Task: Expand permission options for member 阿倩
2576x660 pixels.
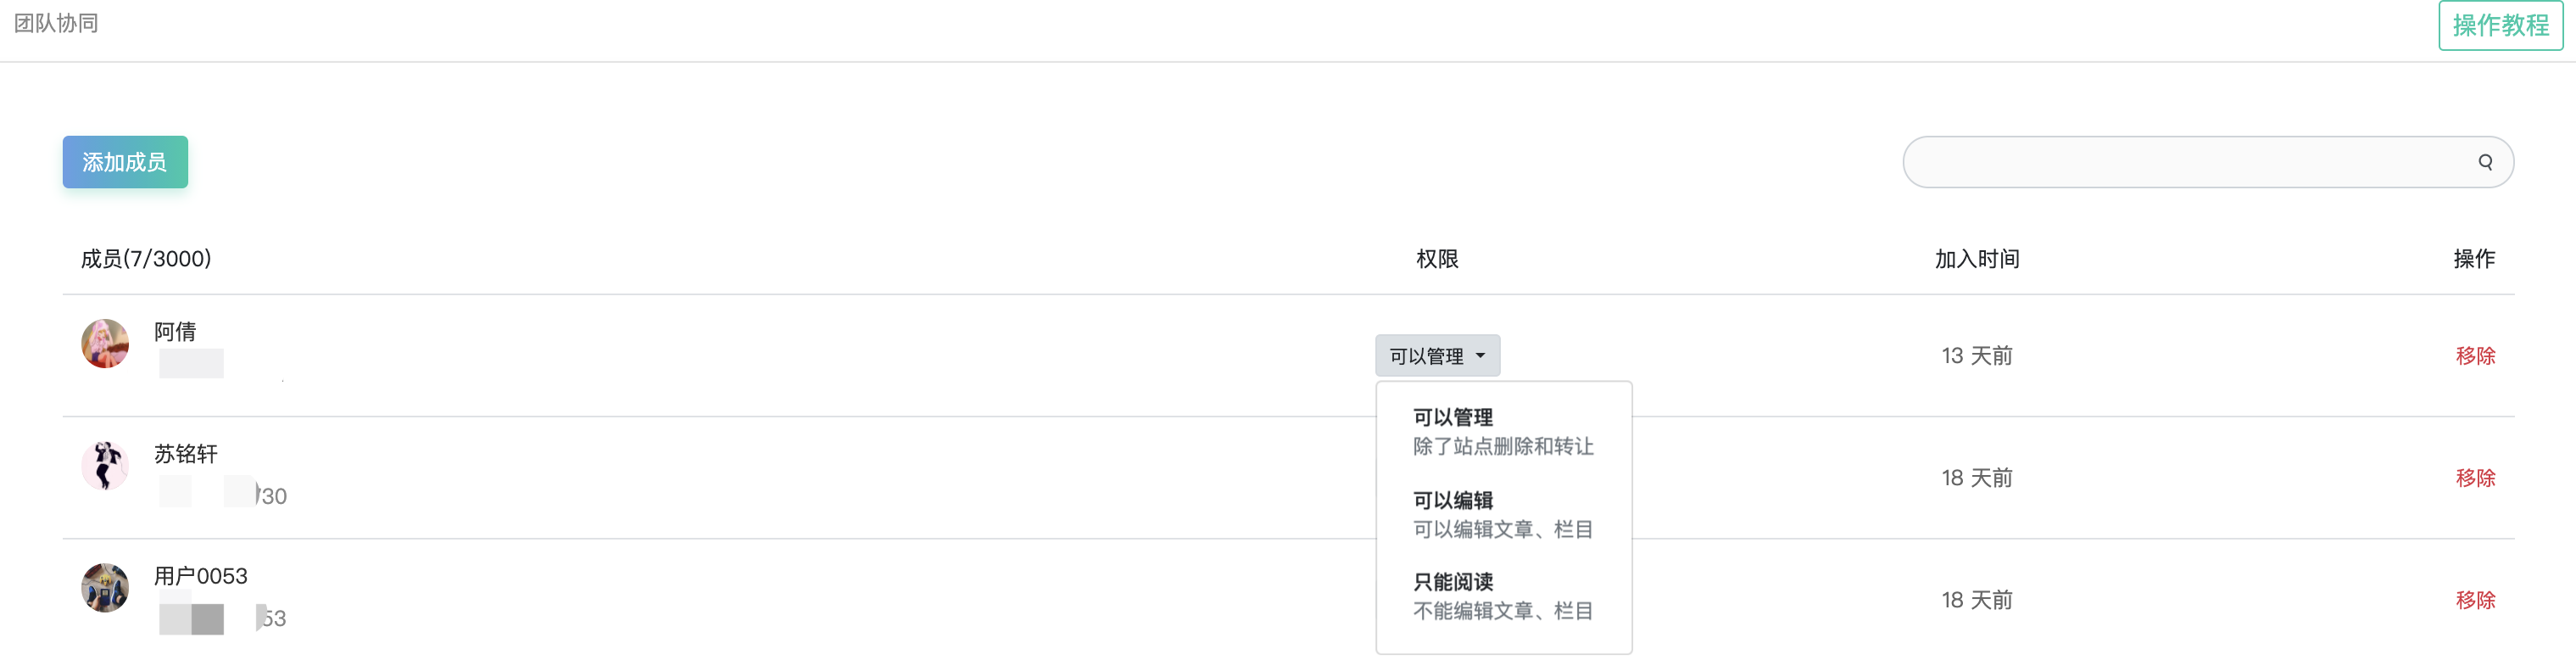Action: pos(1438,355)
